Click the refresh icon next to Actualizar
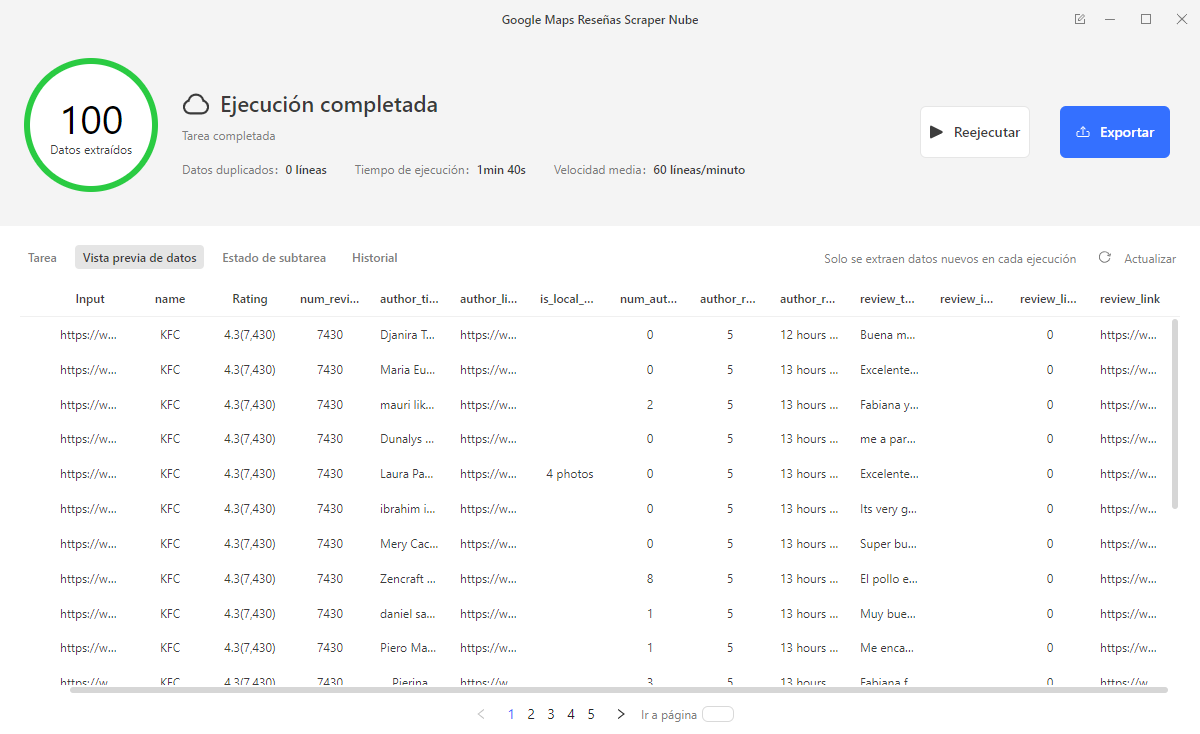This screenshot has height=734, width=1200. pos(1104,257)
